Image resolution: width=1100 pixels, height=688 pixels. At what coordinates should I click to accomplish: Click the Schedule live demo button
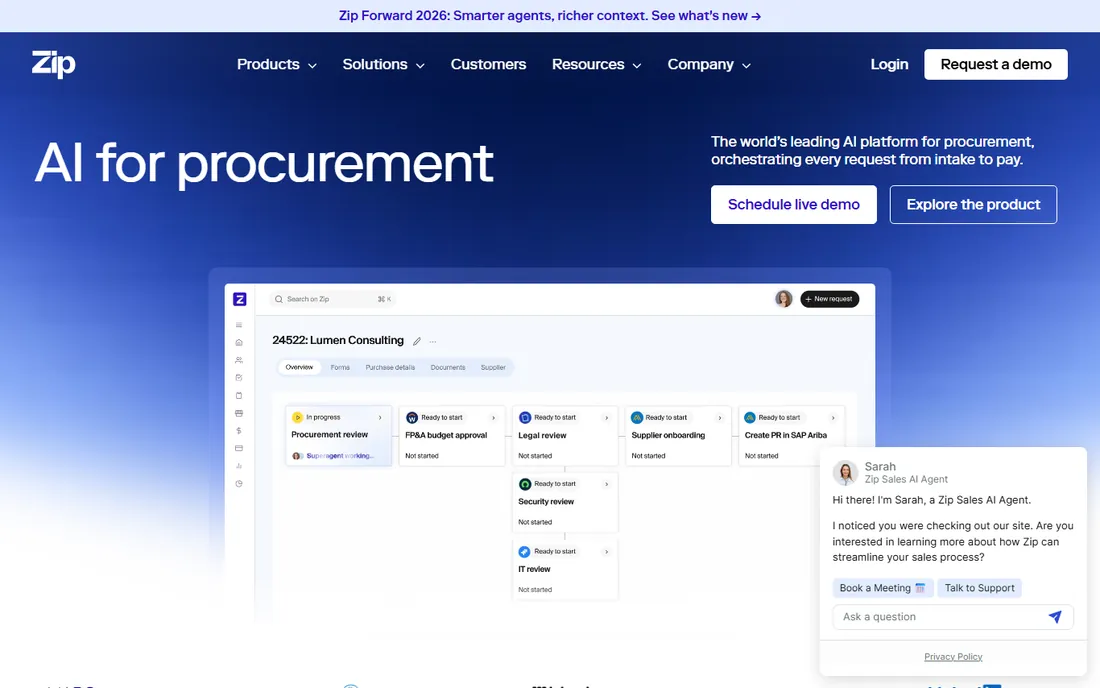[x=793, y=205]
